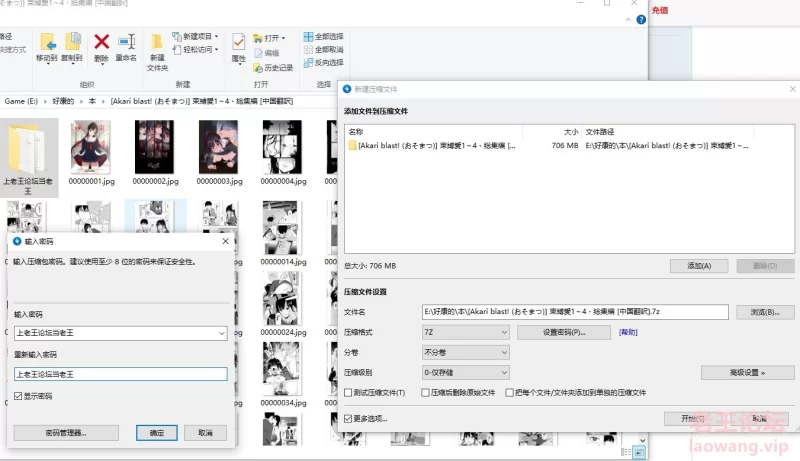Open the New item (新建项目) dropdown

click(x=195, y=36)
